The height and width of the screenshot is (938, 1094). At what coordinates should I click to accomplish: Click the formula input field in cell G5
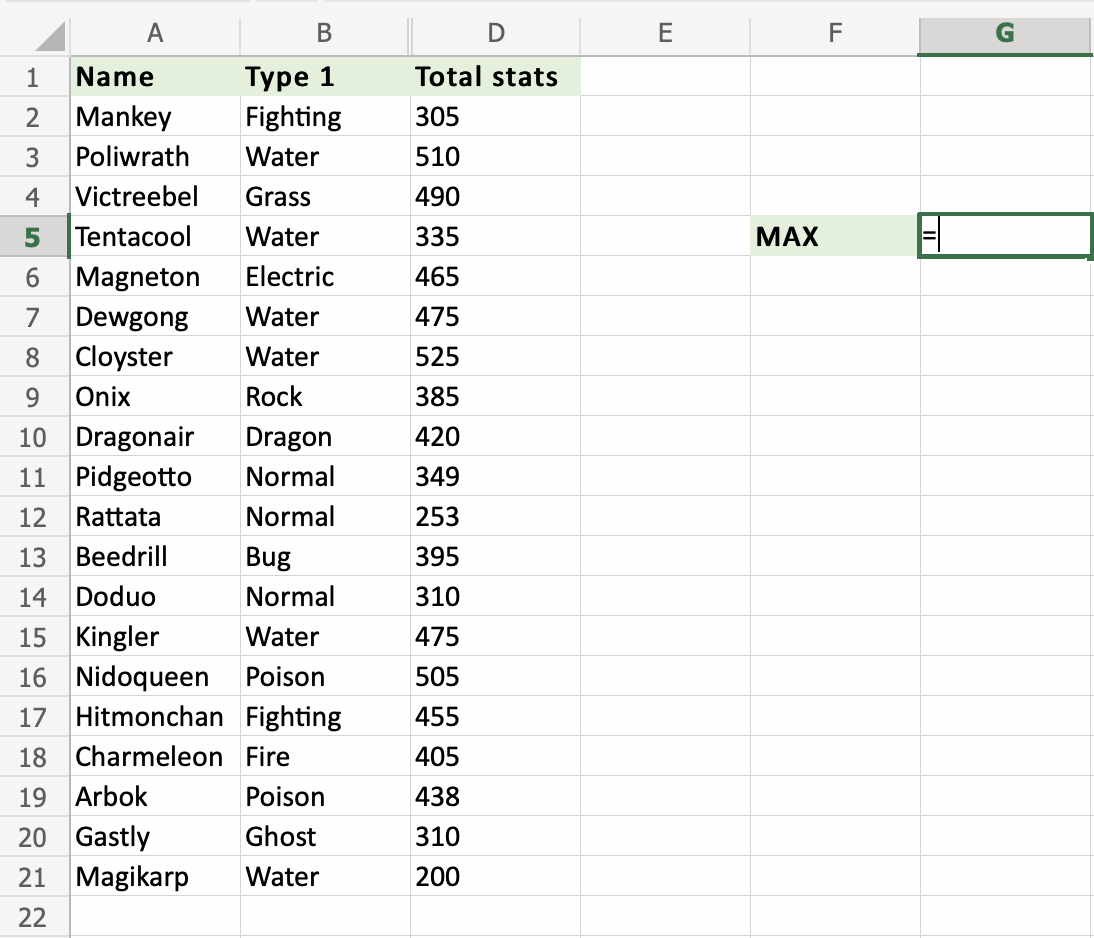point(1004,236)
